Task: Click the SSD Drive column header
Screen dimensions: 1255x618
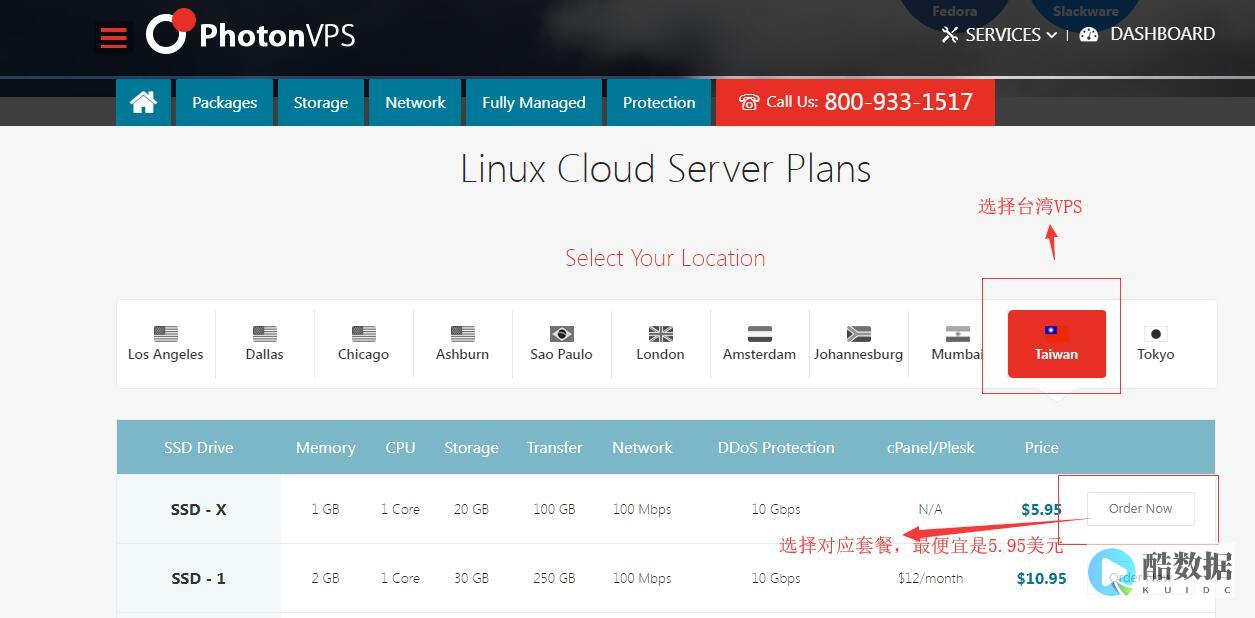Action: click(199, 448)
